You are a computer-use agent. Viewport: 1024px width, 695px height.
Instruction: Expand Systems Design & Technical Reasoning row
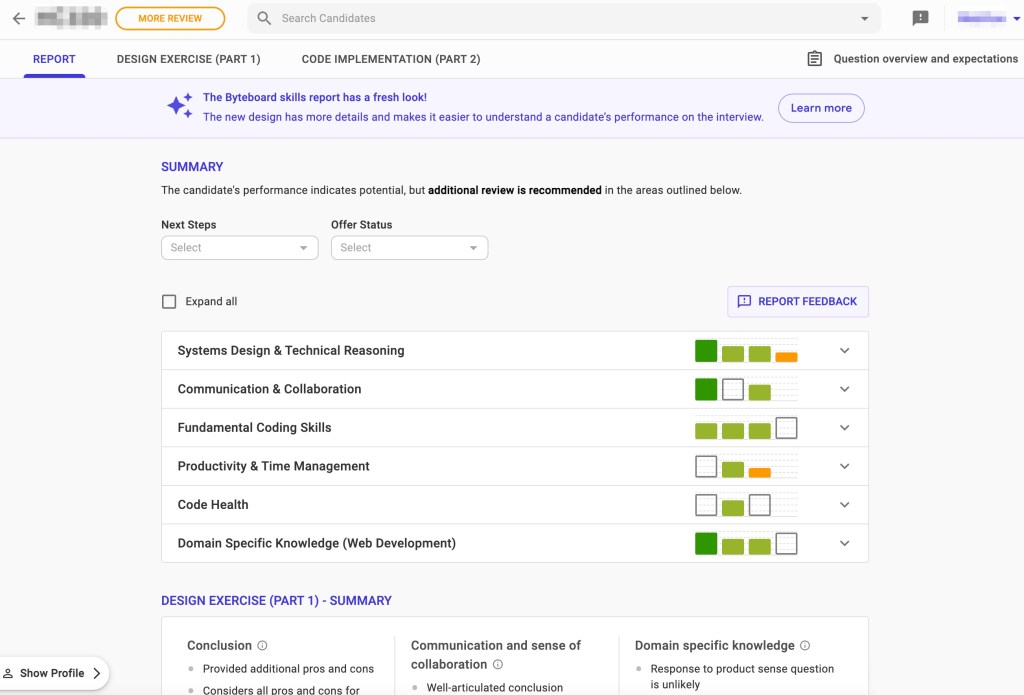(x=844, y=351)
